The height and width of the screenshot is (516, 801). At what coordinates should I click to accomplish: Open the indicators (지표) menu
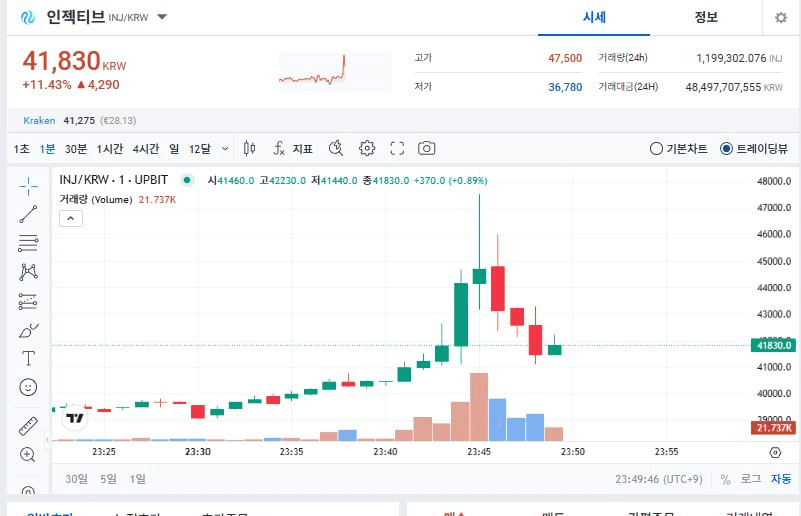tap(293, 149)
